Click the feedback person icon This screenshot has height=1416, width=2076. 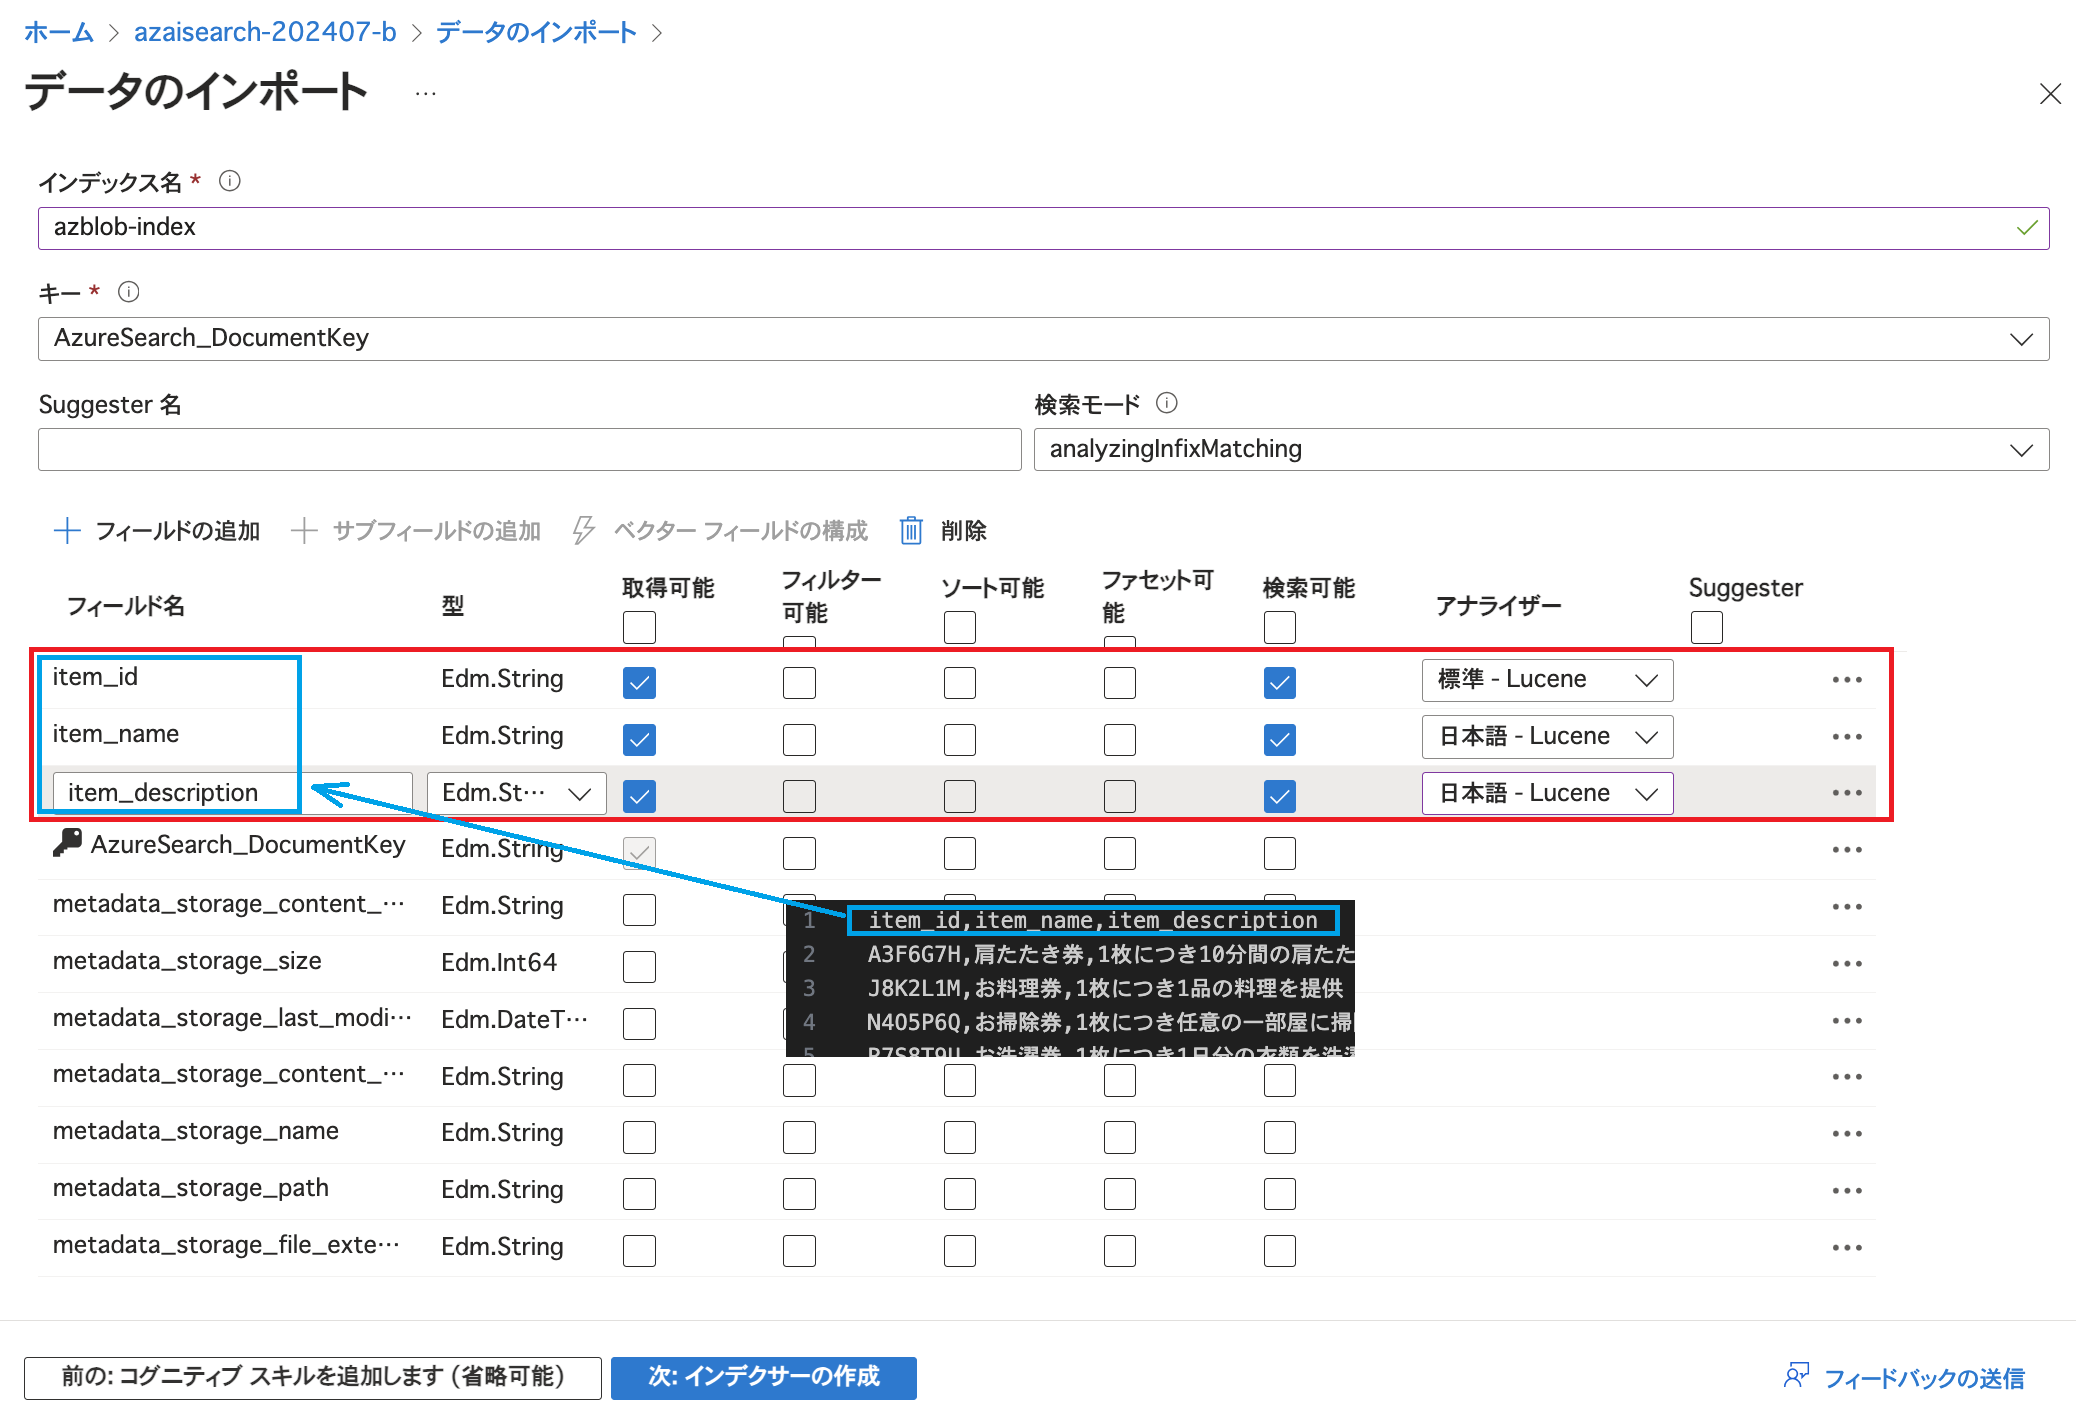pos(1796,1376)
